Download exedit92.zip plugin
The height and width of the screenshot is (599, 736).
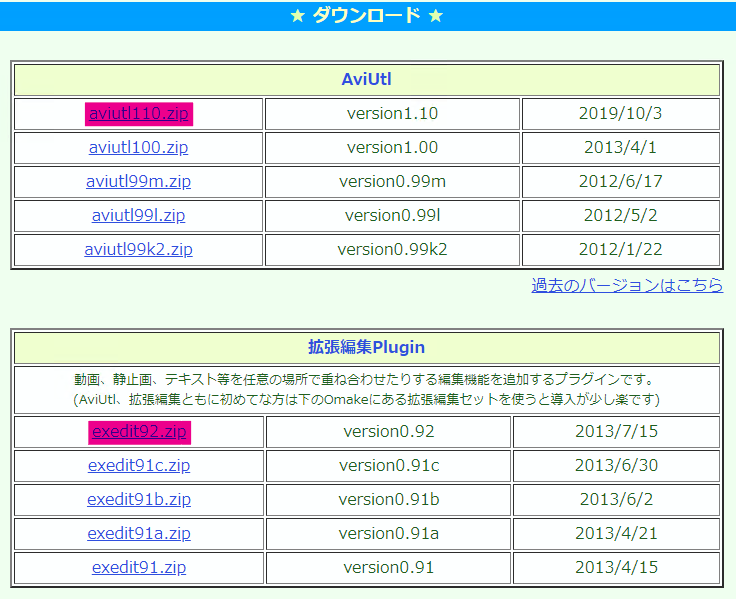tap(139, 432)
